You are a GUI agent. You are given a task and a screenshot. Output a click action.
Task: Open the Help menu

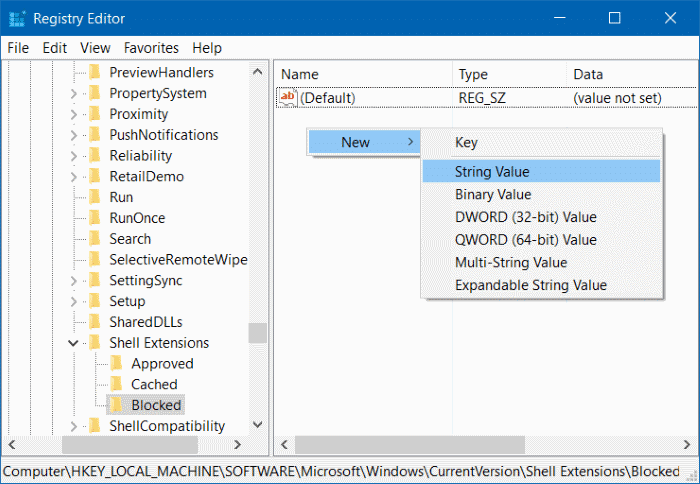click(x=207, y=48)
